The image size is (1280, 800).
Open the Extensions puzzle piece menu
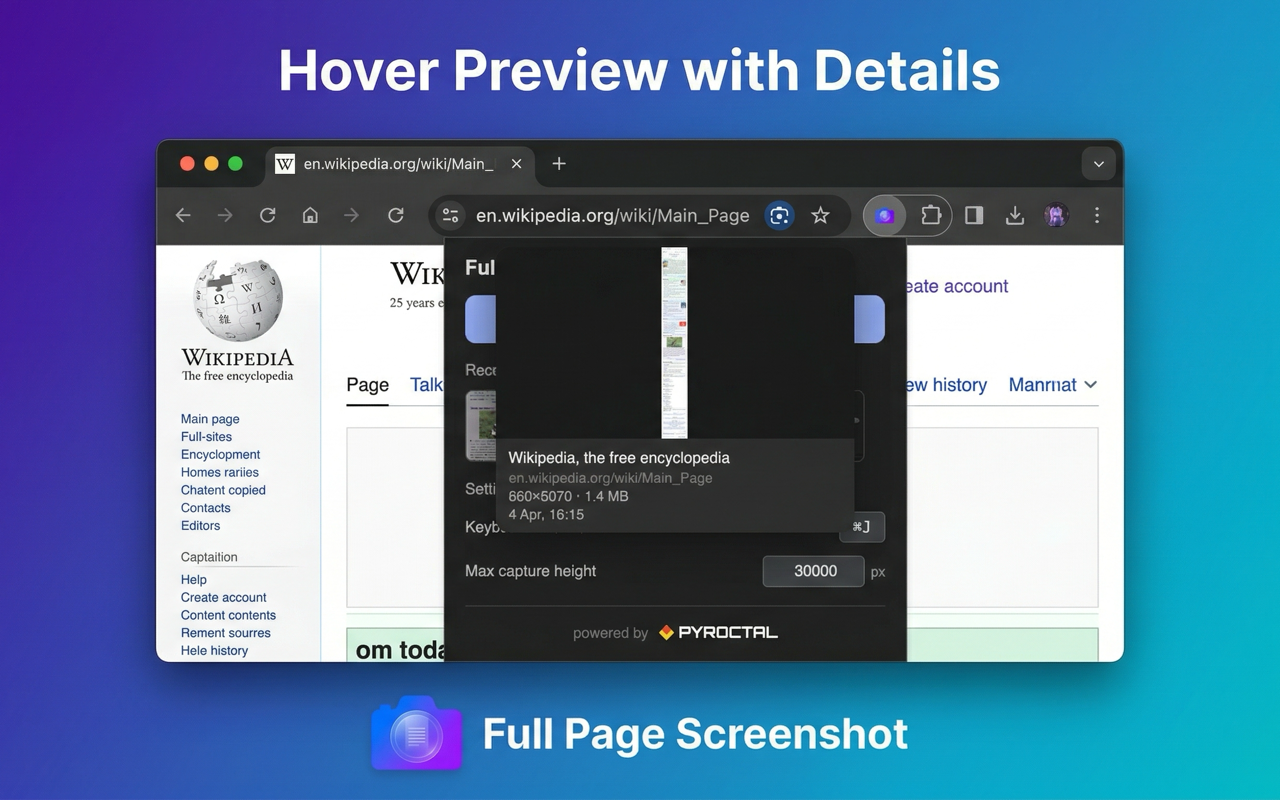click(x=930, y=215)
